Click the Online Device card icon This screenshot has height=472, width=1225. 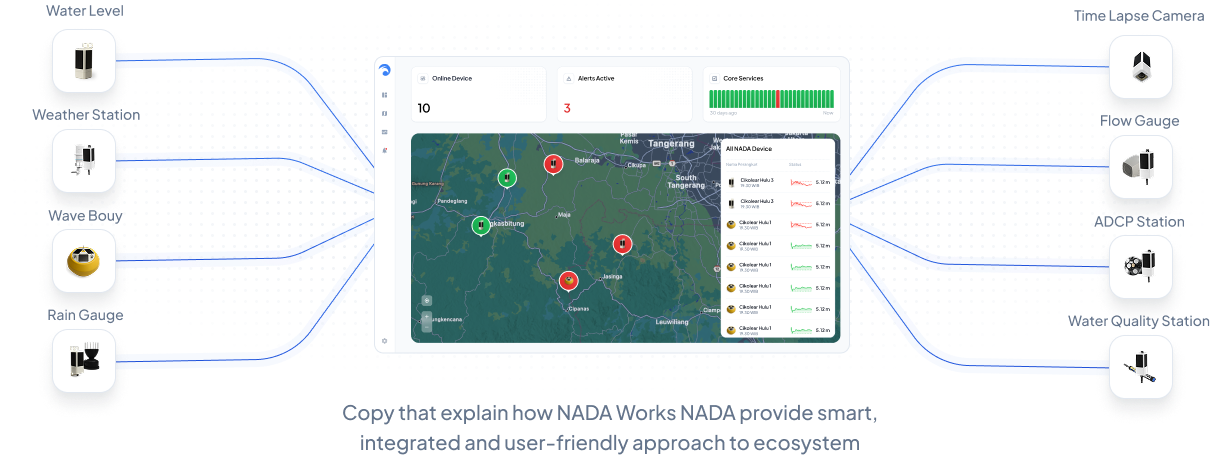423,78
